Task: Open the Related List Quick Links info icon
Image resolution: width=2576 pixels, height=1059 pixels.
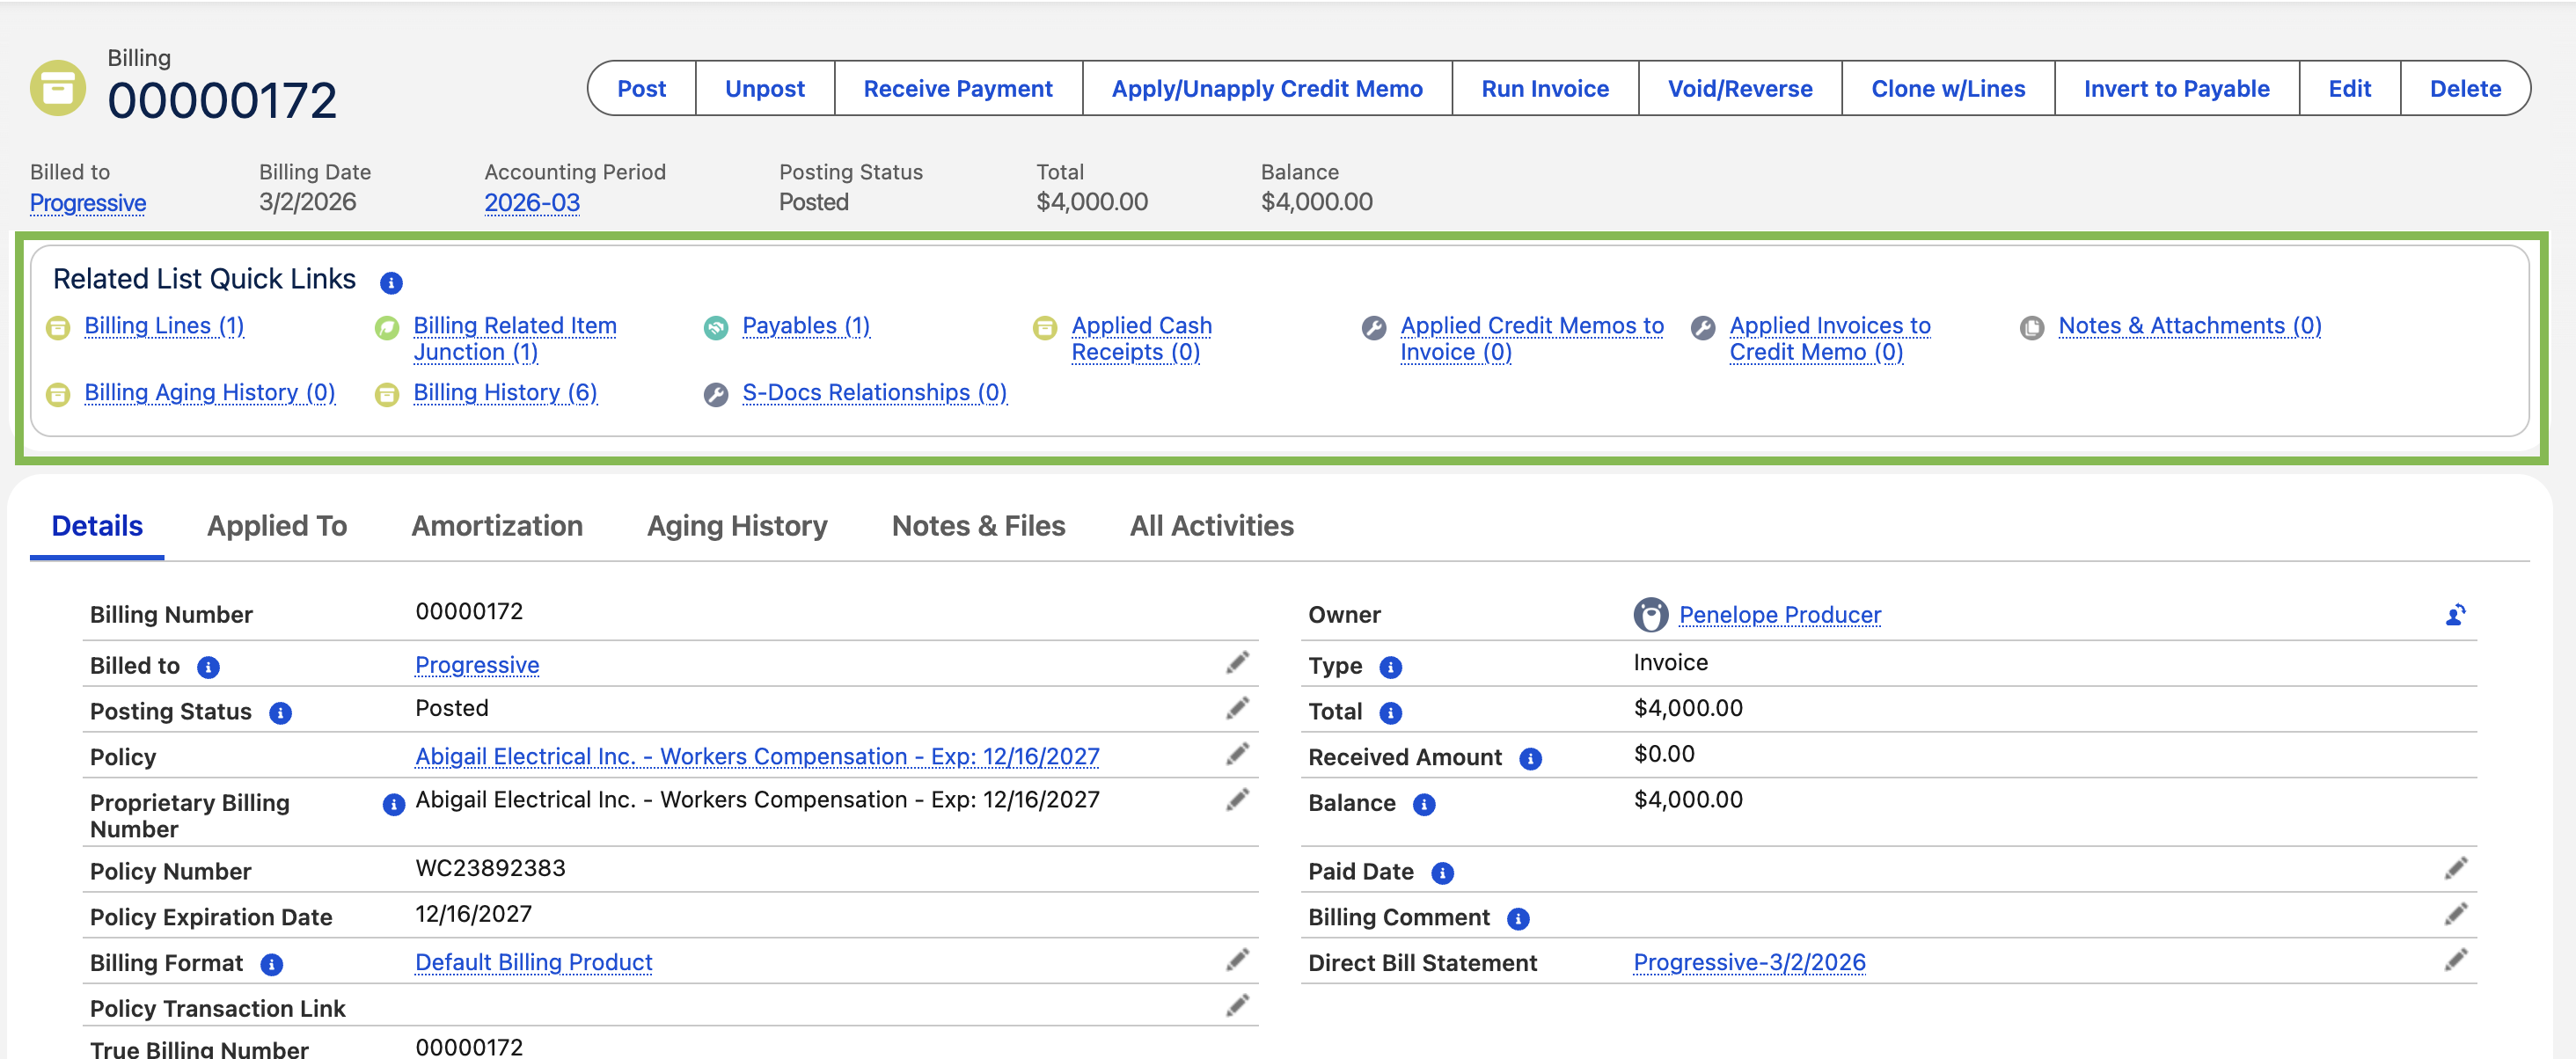Action: [391, 283]
